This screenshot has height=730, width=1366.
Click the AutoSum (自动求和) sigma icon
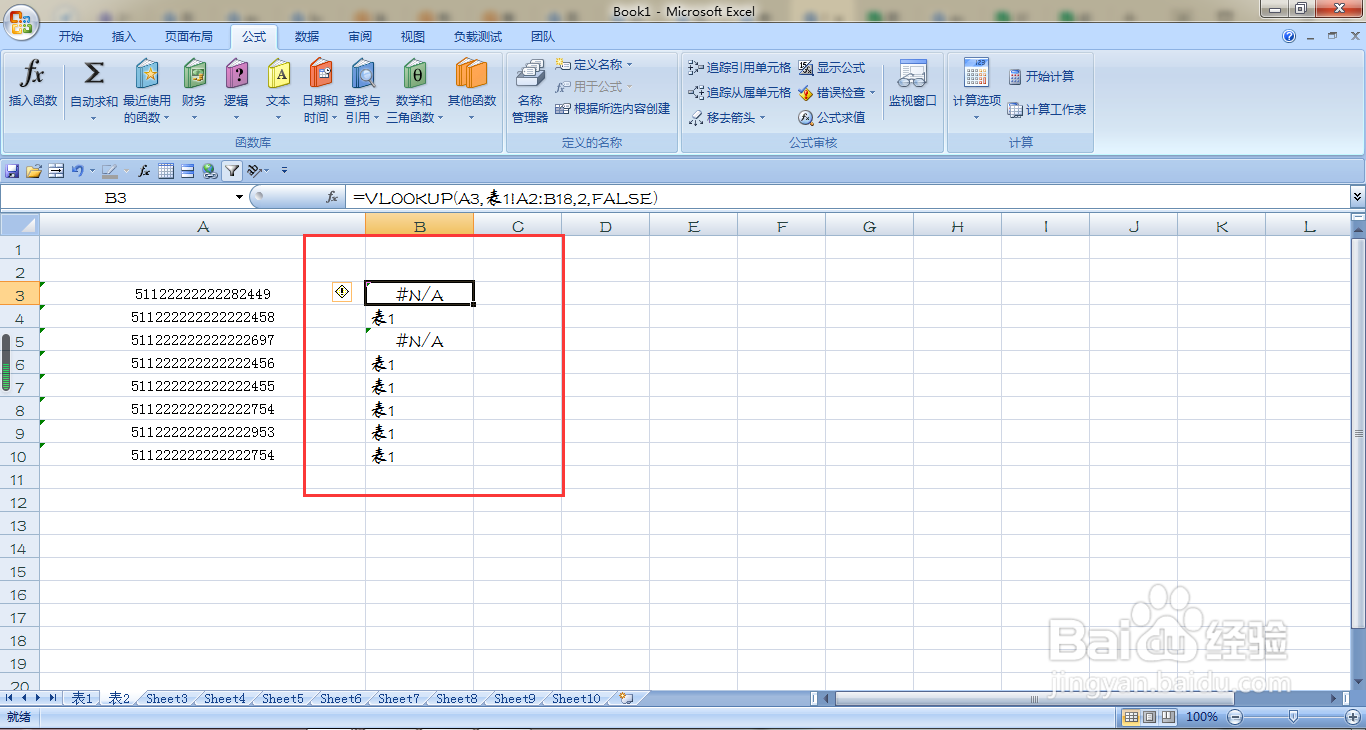93,74
